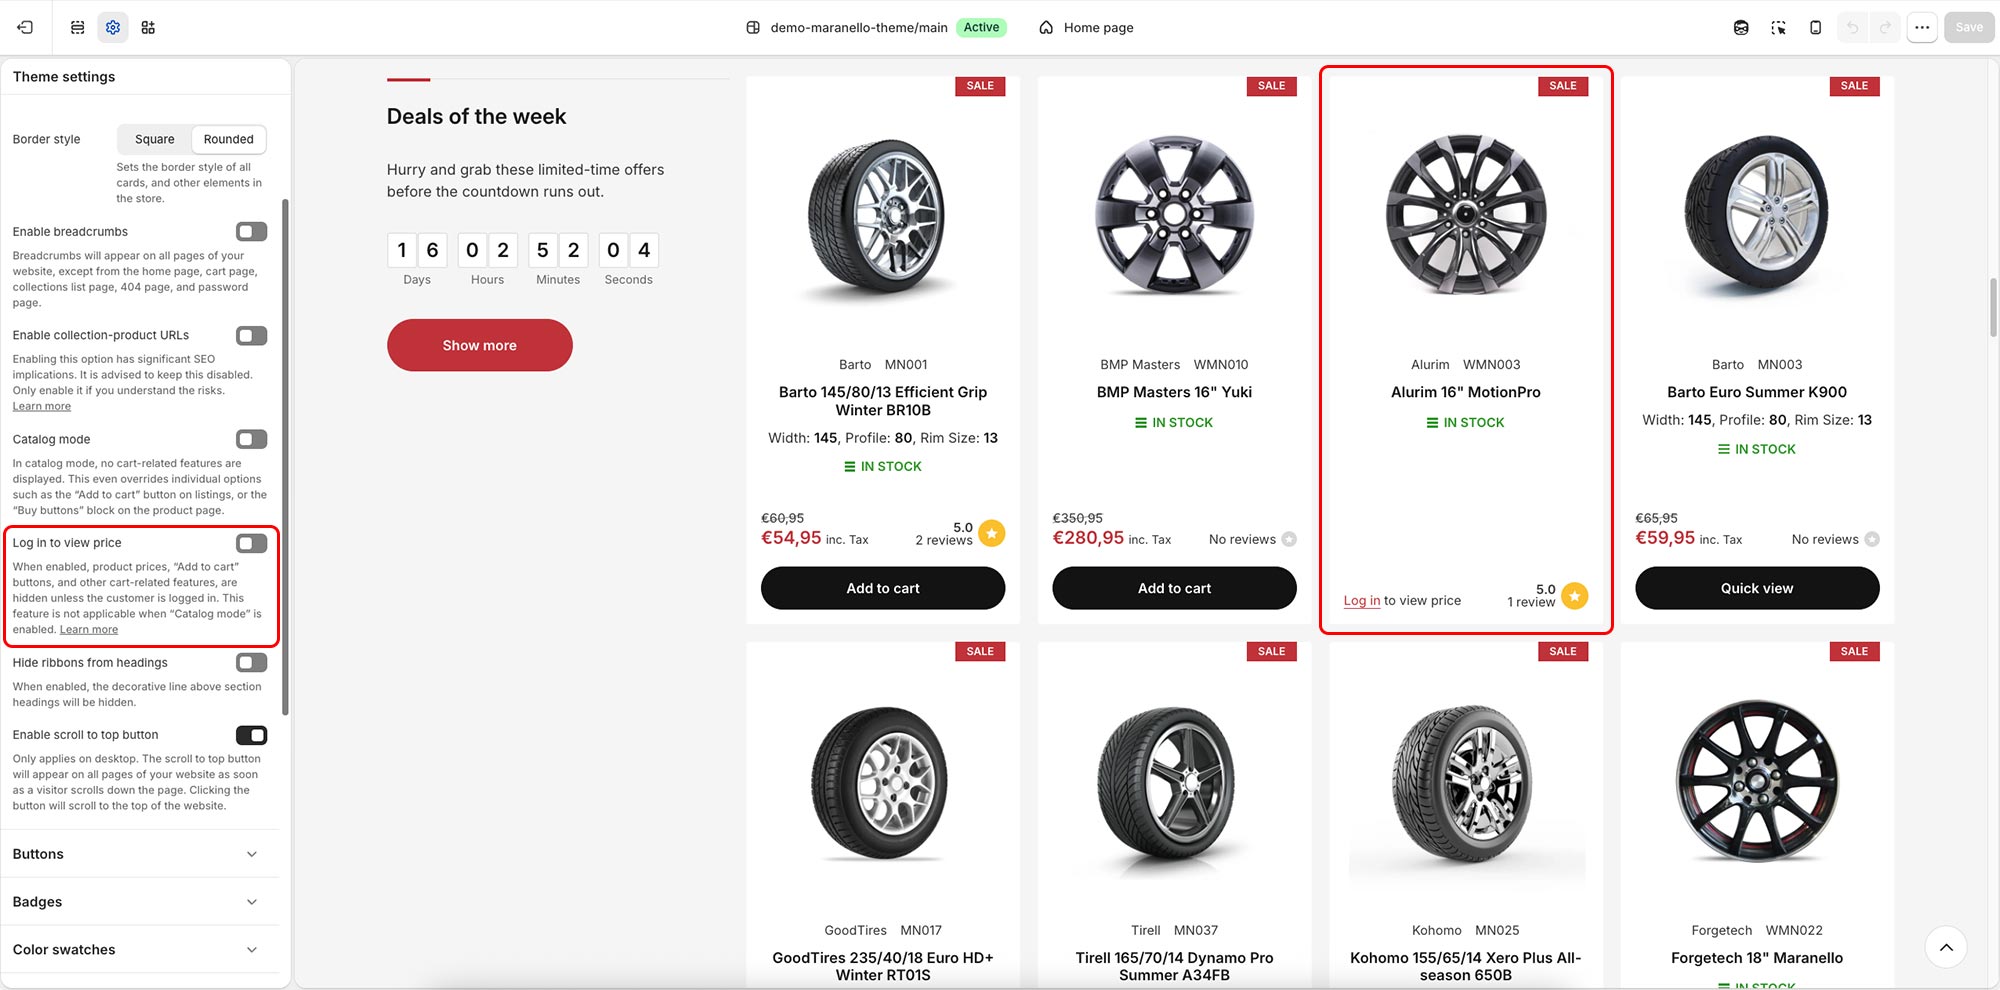2000x990 pixels.
Task: Click the Show more button
Action: tap(480, 345)
